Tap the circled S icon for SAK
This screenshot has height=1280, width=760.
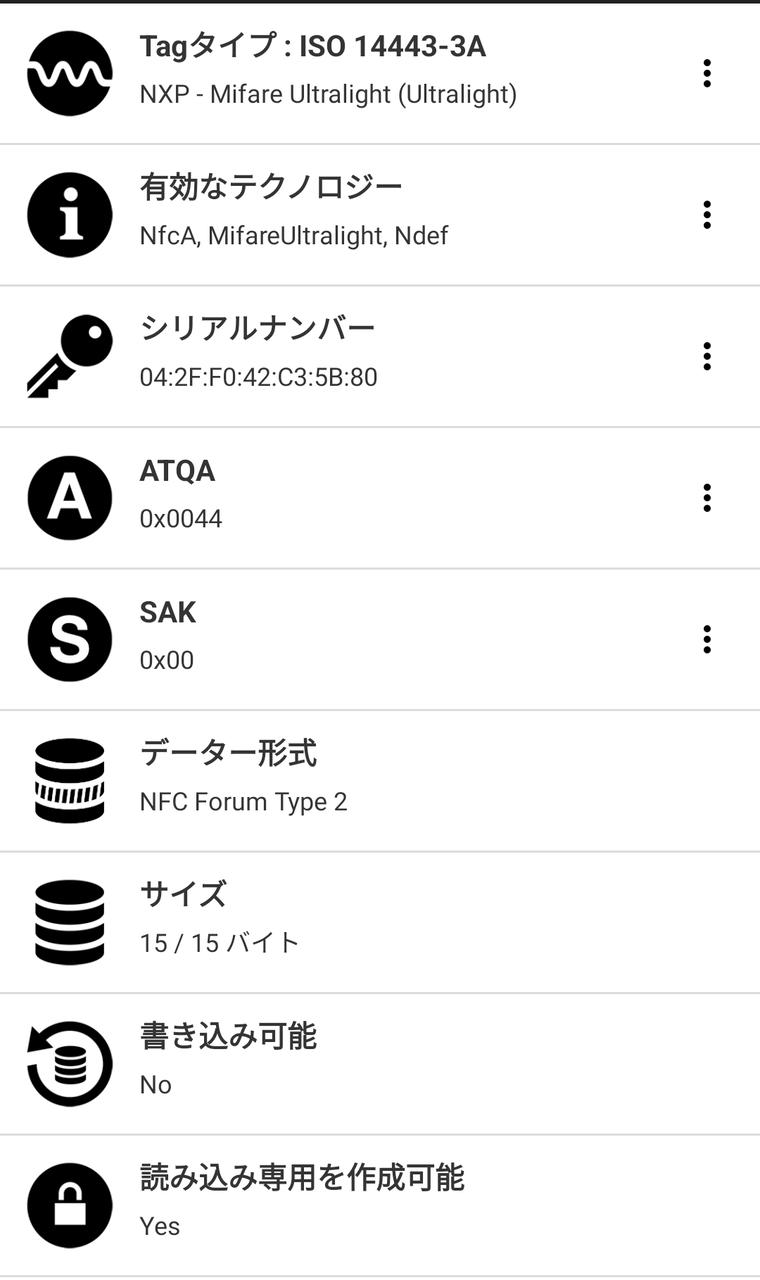pyautogui.click(x=69, y=640)
